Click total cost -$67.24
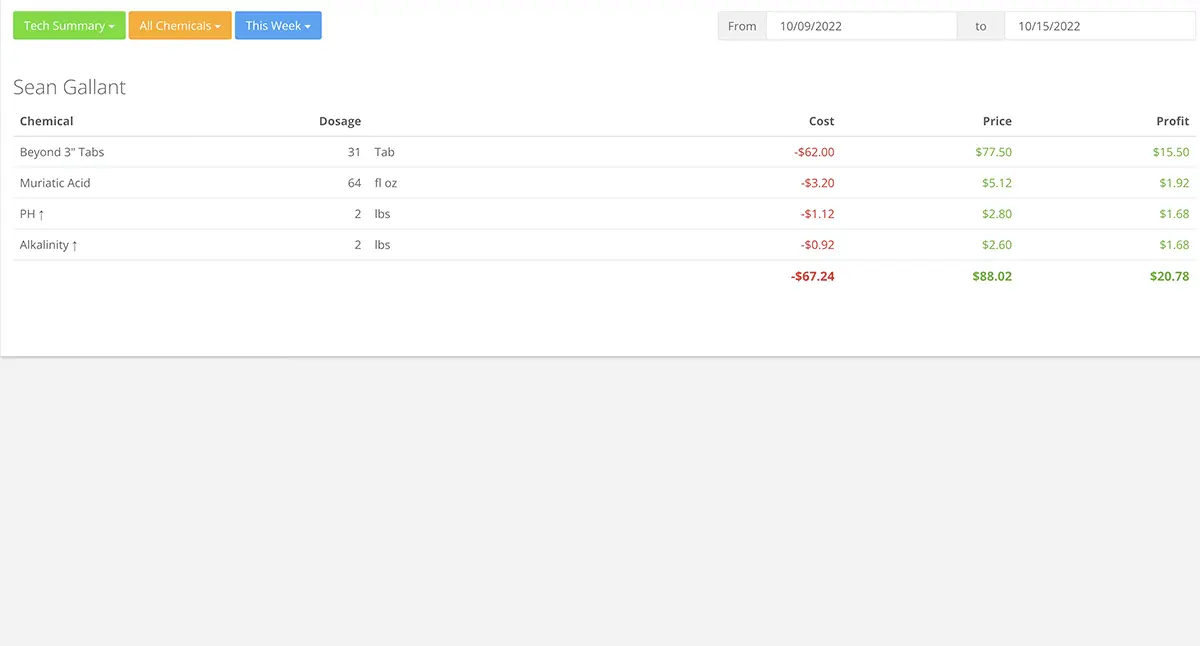The image size is (1200, 646). [x=812, y=276]
